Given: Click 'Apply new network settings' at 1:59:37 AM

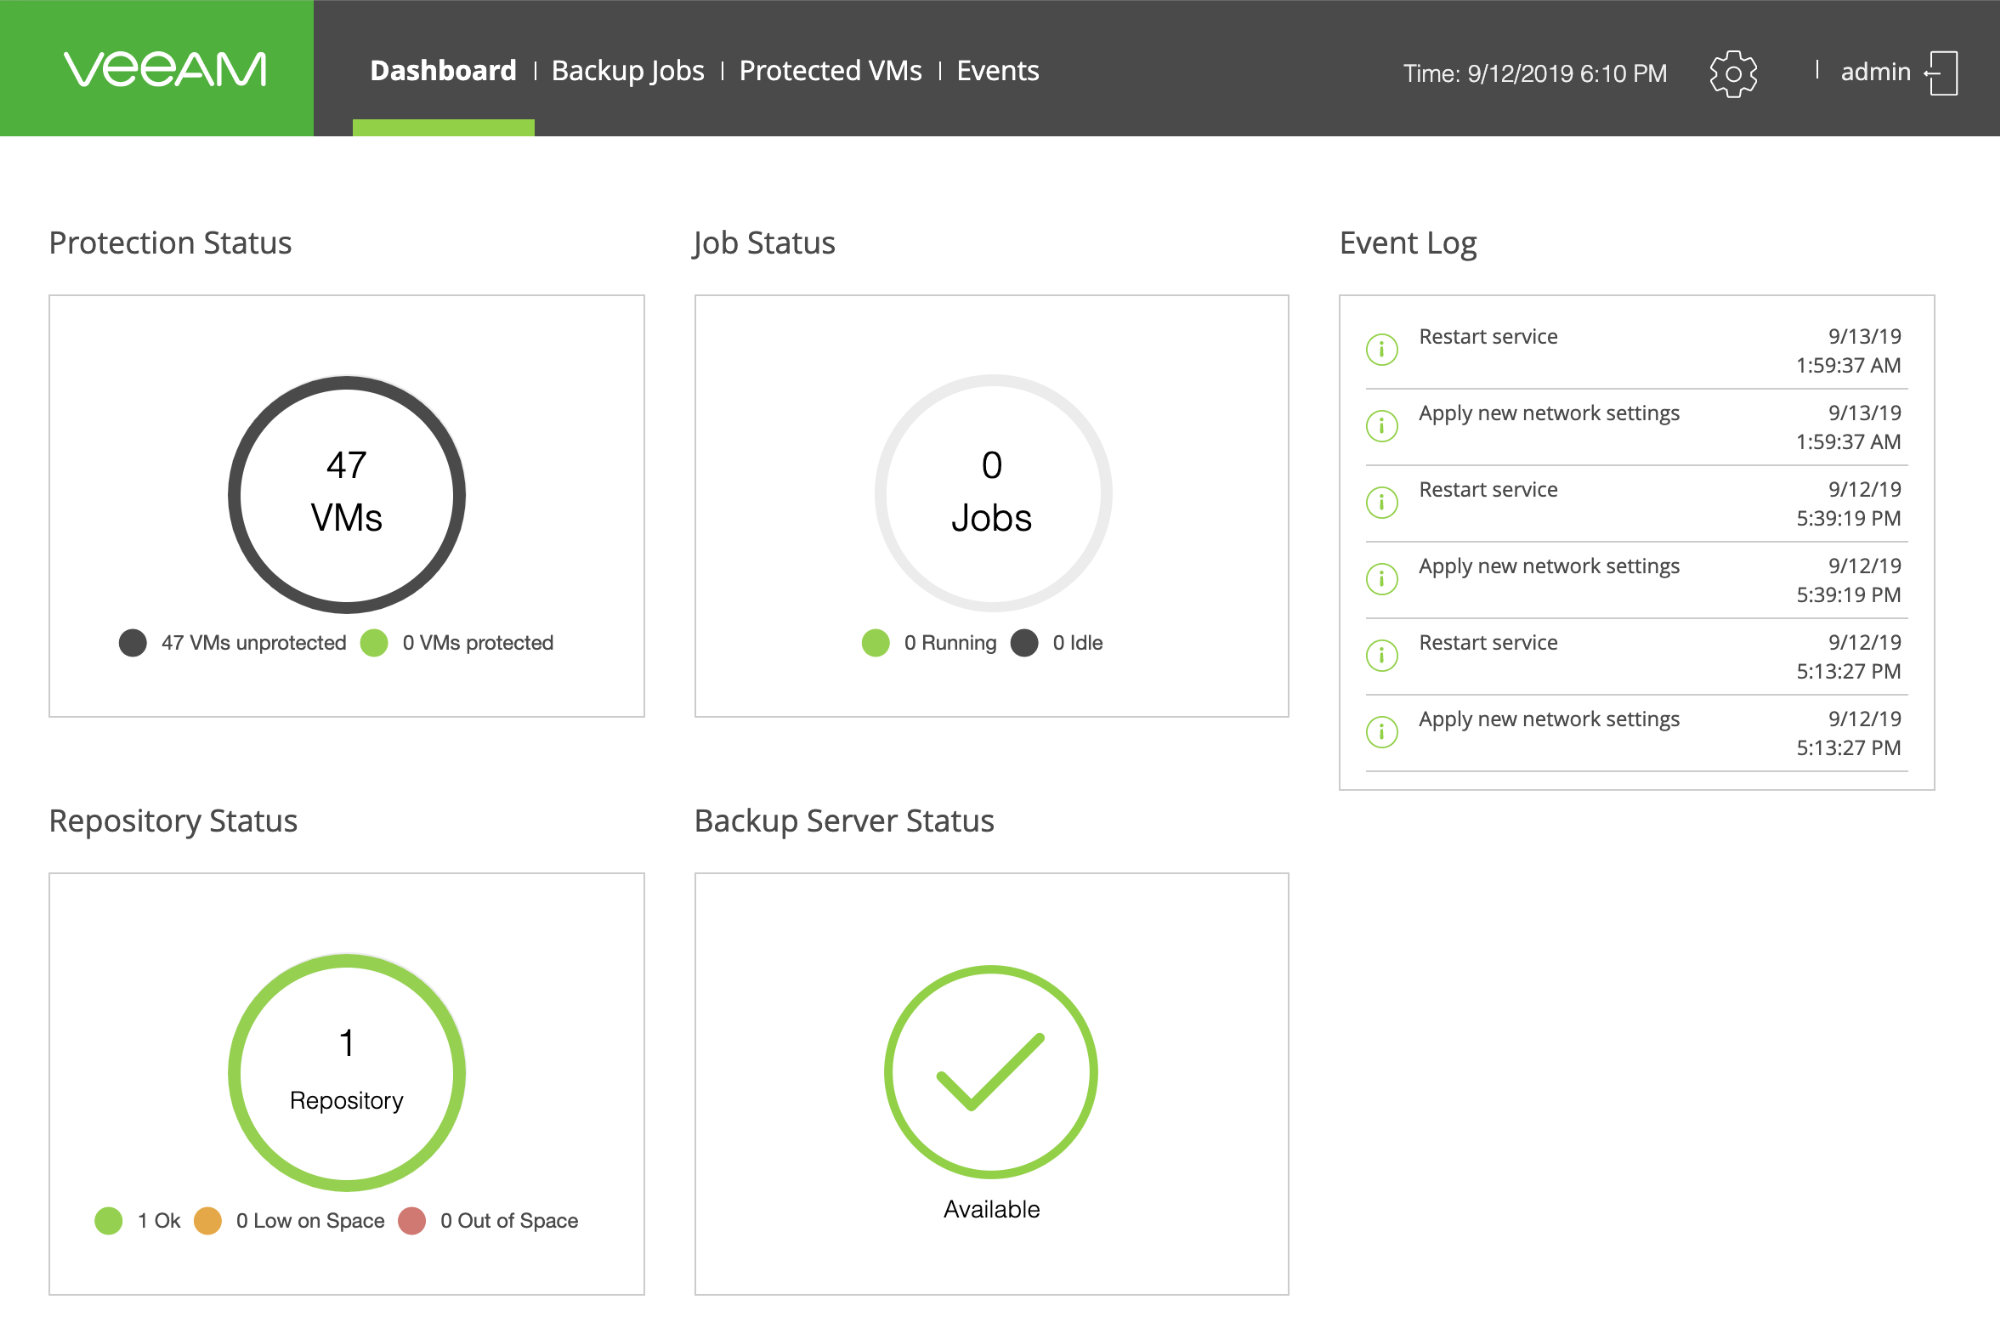Looking at the screenshot, I should (x=1549, y=413).
